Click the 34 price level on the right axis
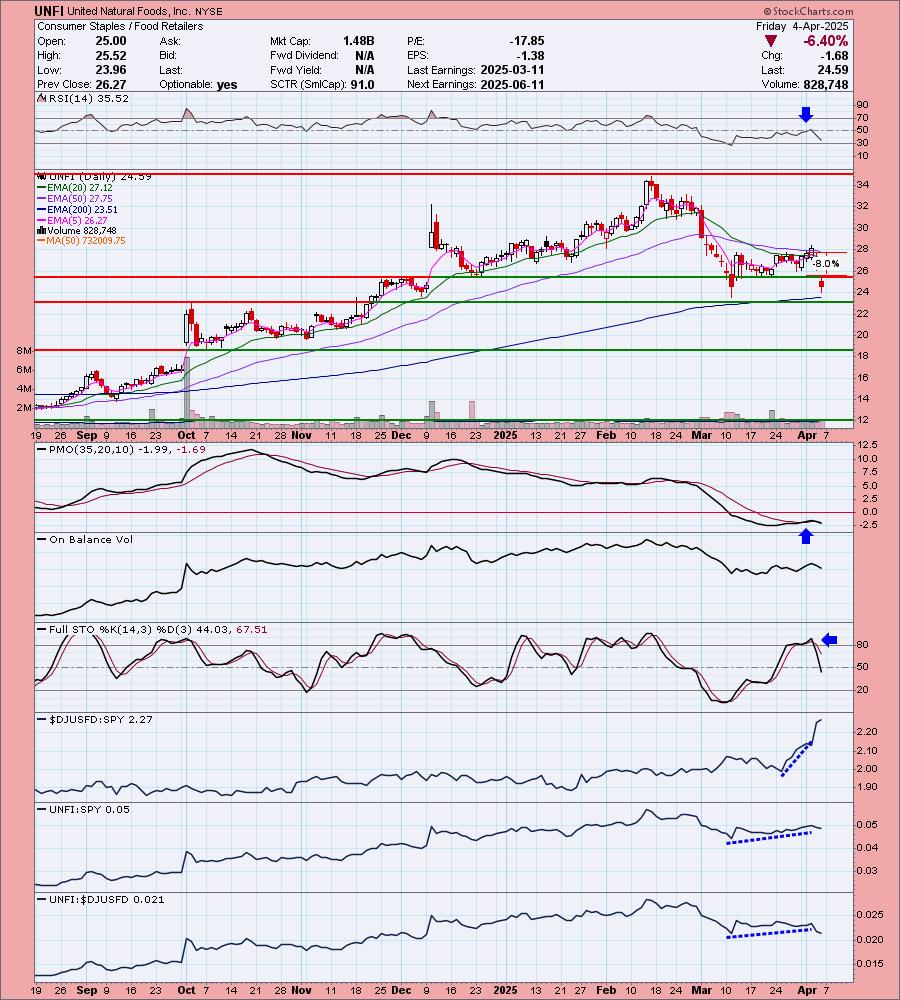Screen dimensions: 900x1000 coord(862,184)
